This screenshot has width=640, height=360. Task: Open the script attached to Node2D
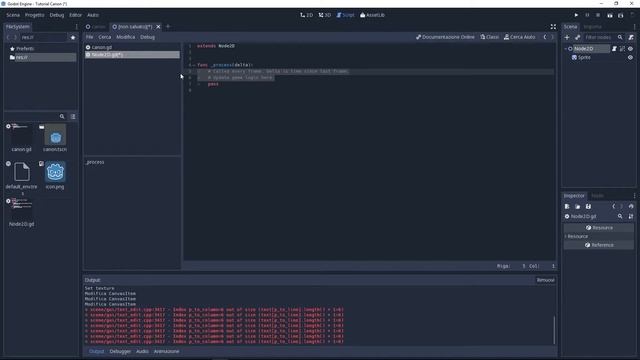point(614,49)
